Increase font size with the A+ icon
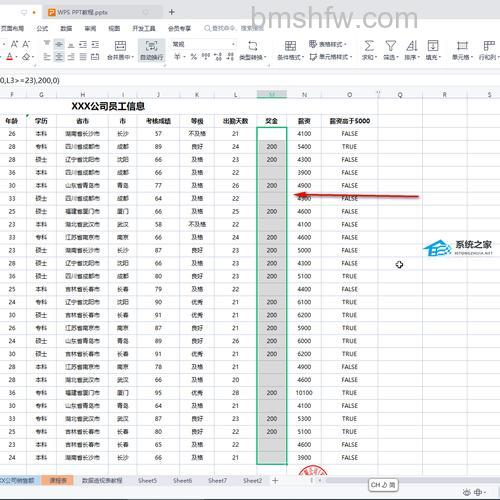The height and width of the screenshot is (500, 500). tap(15, 44)
